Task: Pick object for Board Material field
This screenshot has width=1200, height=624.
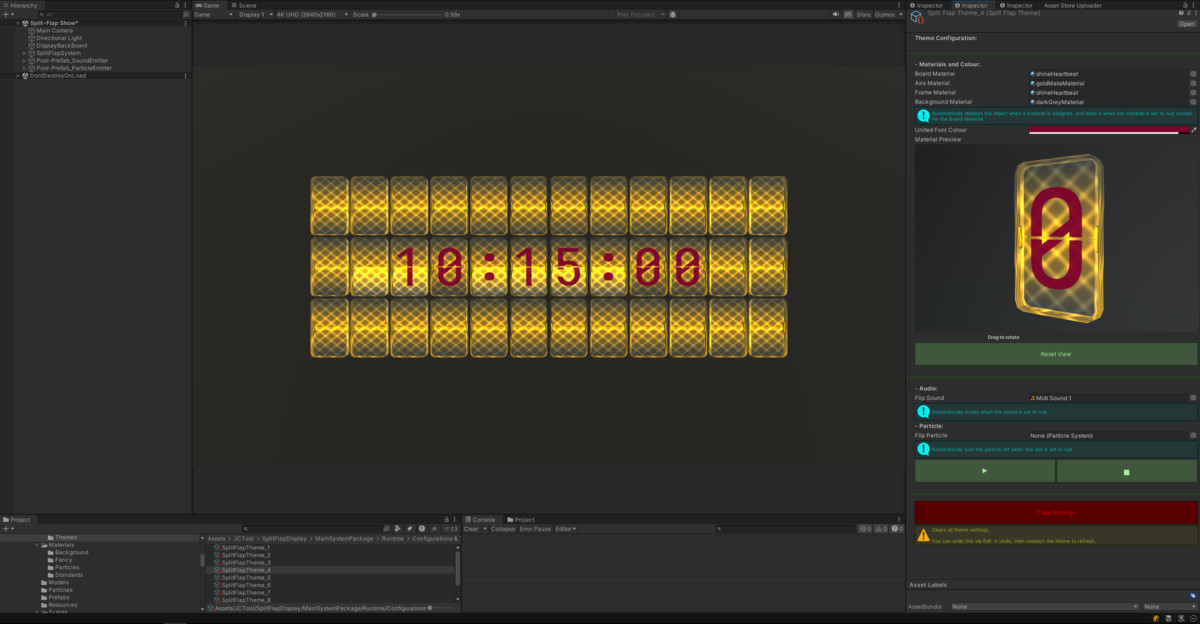Action: 1193,73
